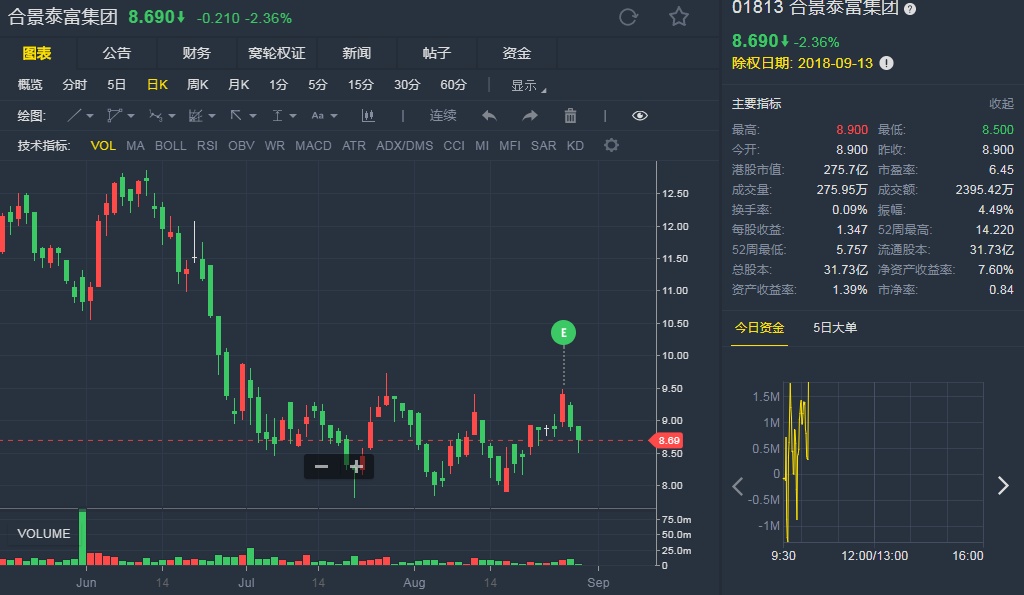Toggle CCI indicator
The image size is (1024, 595).
(x=454, y=146)
